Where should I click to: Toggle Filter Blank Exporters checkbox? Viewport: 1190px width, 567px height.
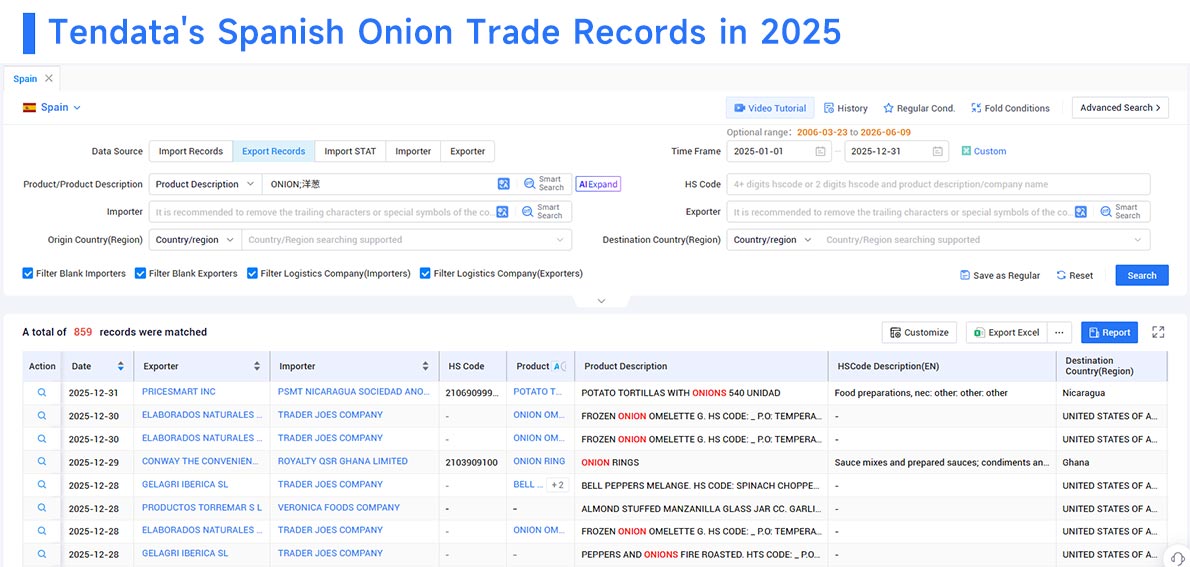point(140,273)
